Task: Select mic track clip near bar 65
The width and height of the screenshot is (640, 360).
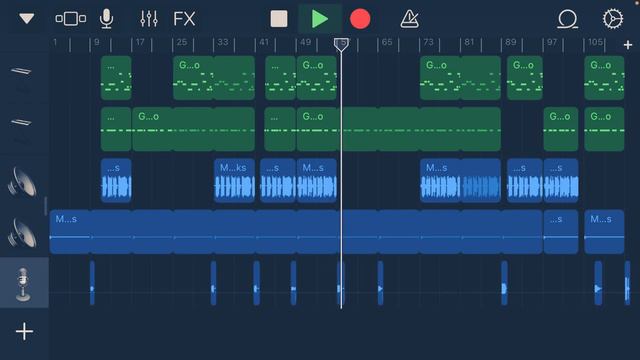Action: coord(380,283)
